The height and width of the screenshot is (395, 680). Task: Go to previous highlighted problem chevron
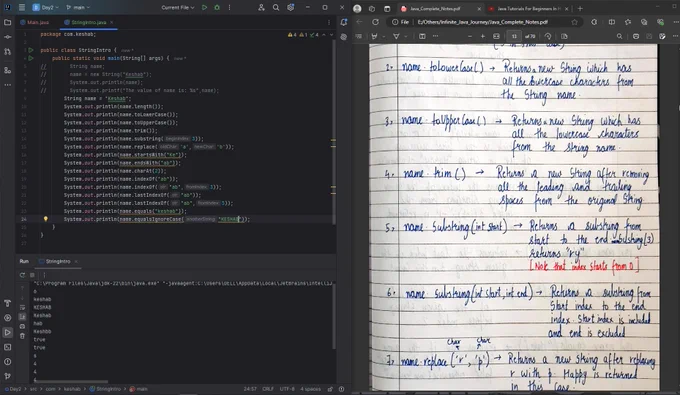point(324,35)
